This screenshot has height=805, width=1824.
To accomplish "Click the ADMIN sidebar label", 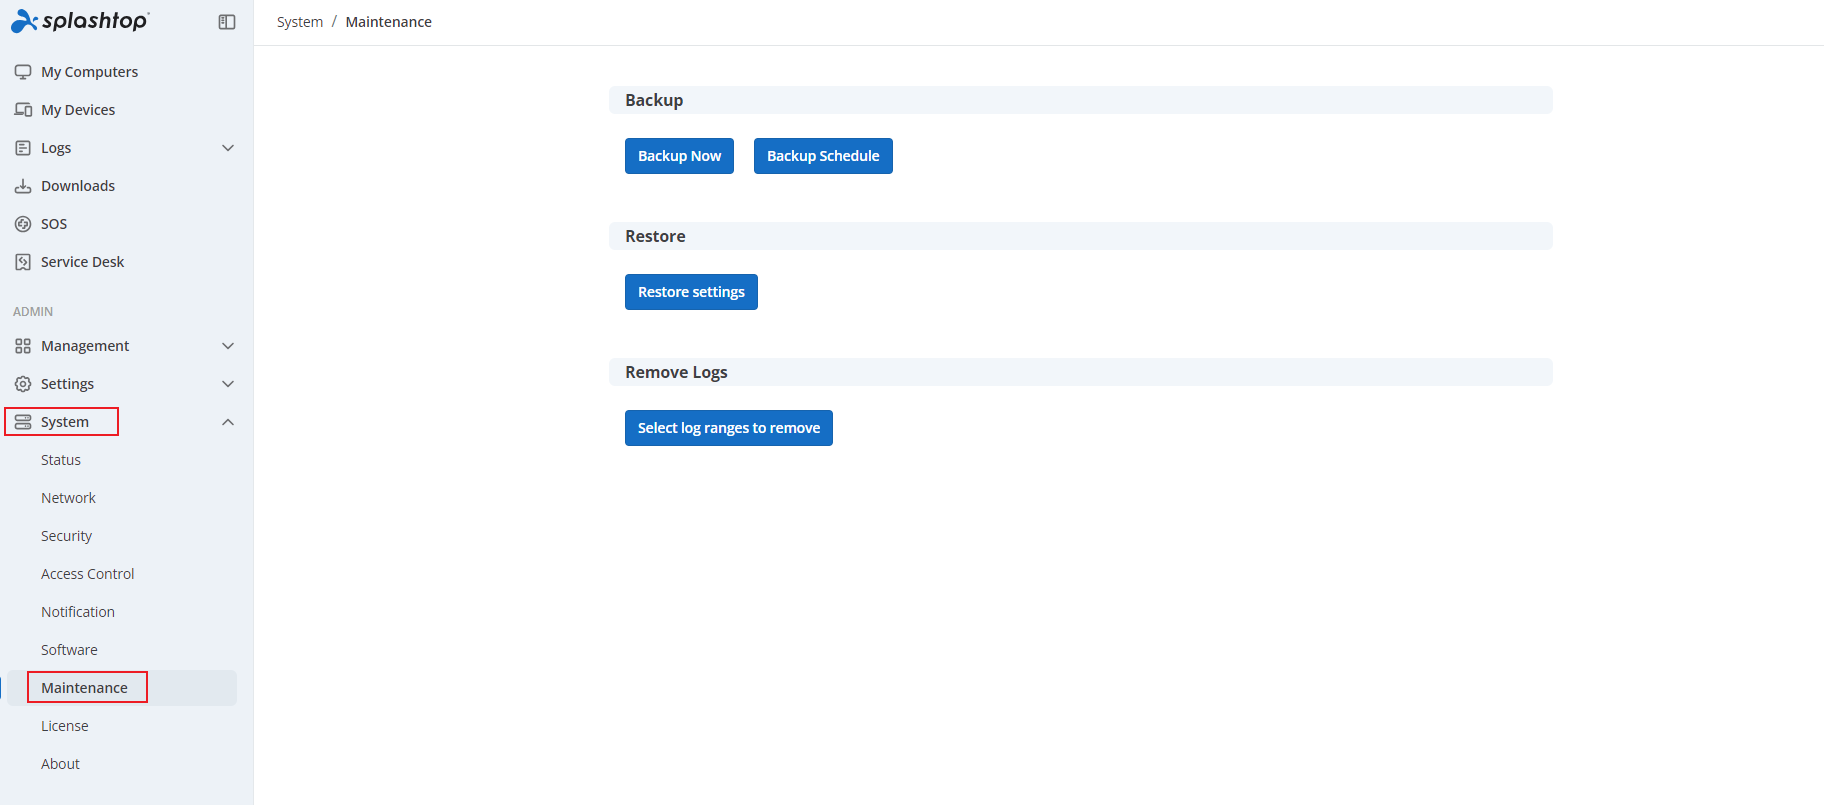I will coord(33,312).
